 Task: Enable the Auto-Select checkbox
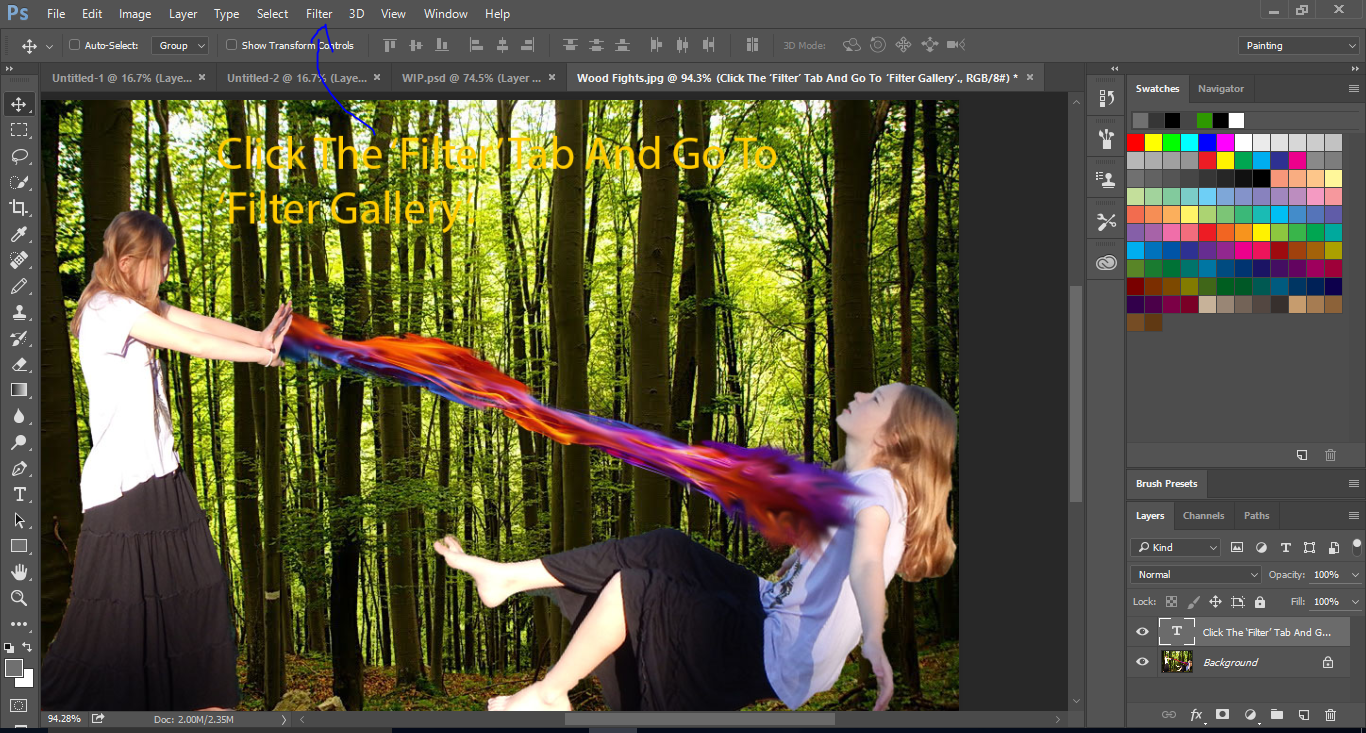pos(75,45)
